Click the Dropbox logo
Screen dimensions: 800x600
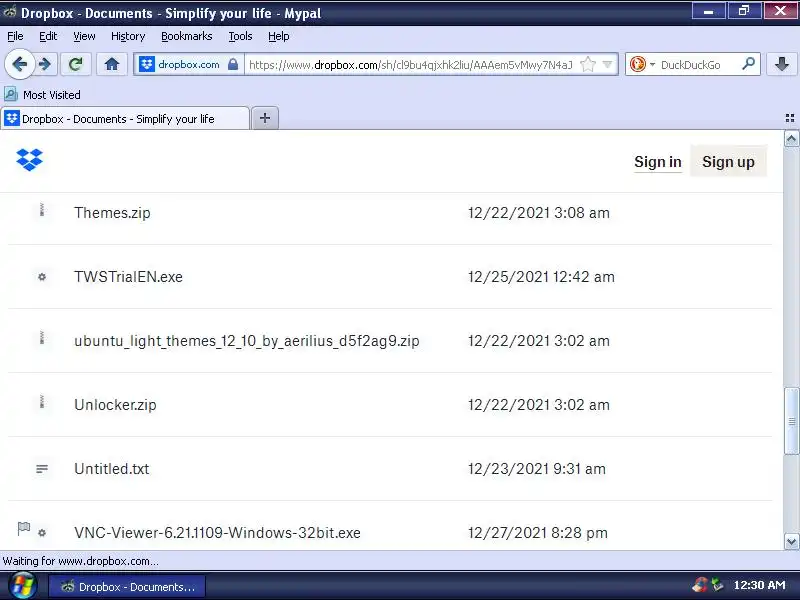(x=30, y=160)
